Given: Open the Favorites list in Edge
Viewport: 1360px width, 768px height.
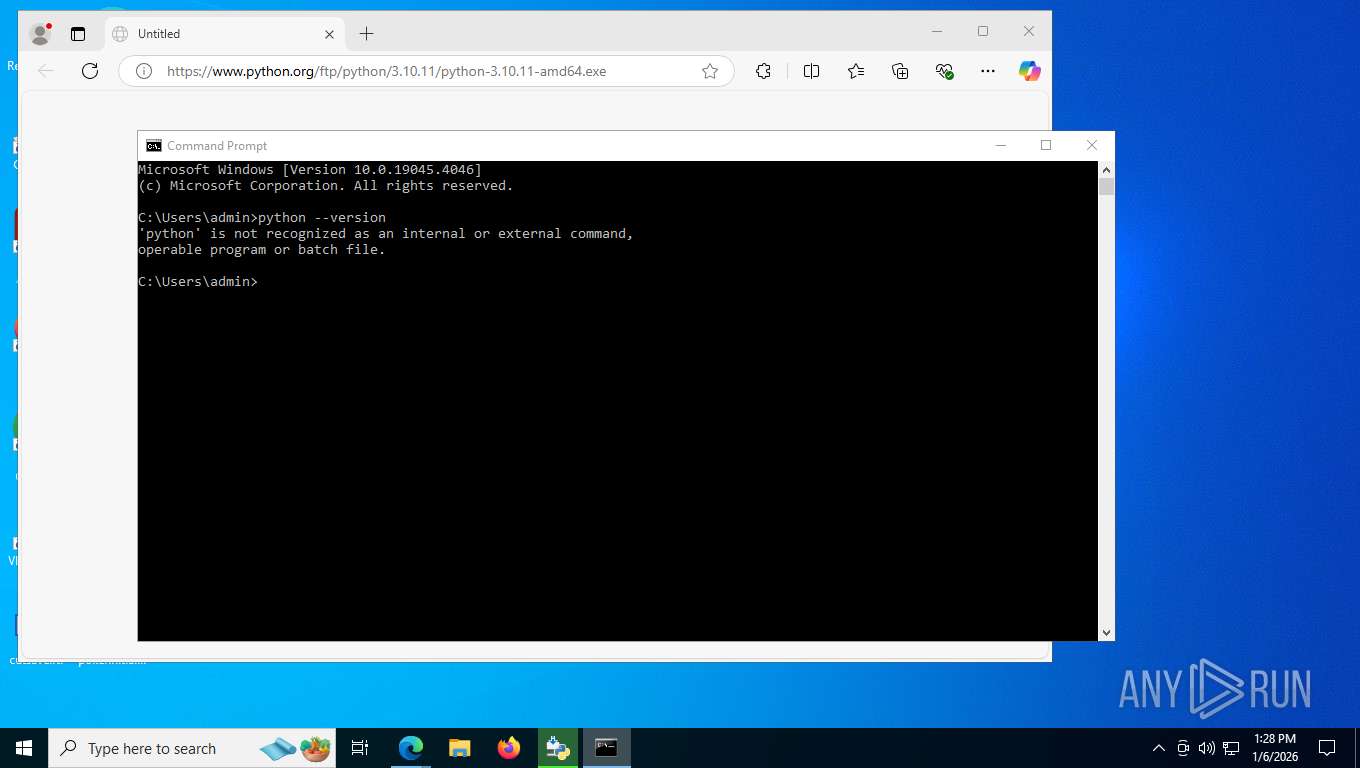Looking at the screenshot, I should pyautogui.click(x=856, y=71).
